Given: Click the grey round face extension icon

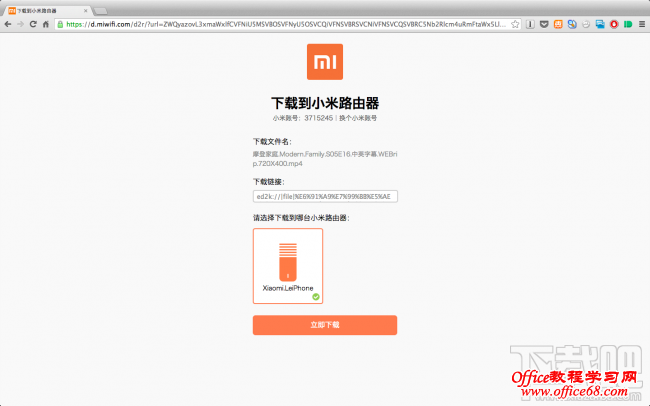Looking at the screenshot, I should (x=586, y=24).
